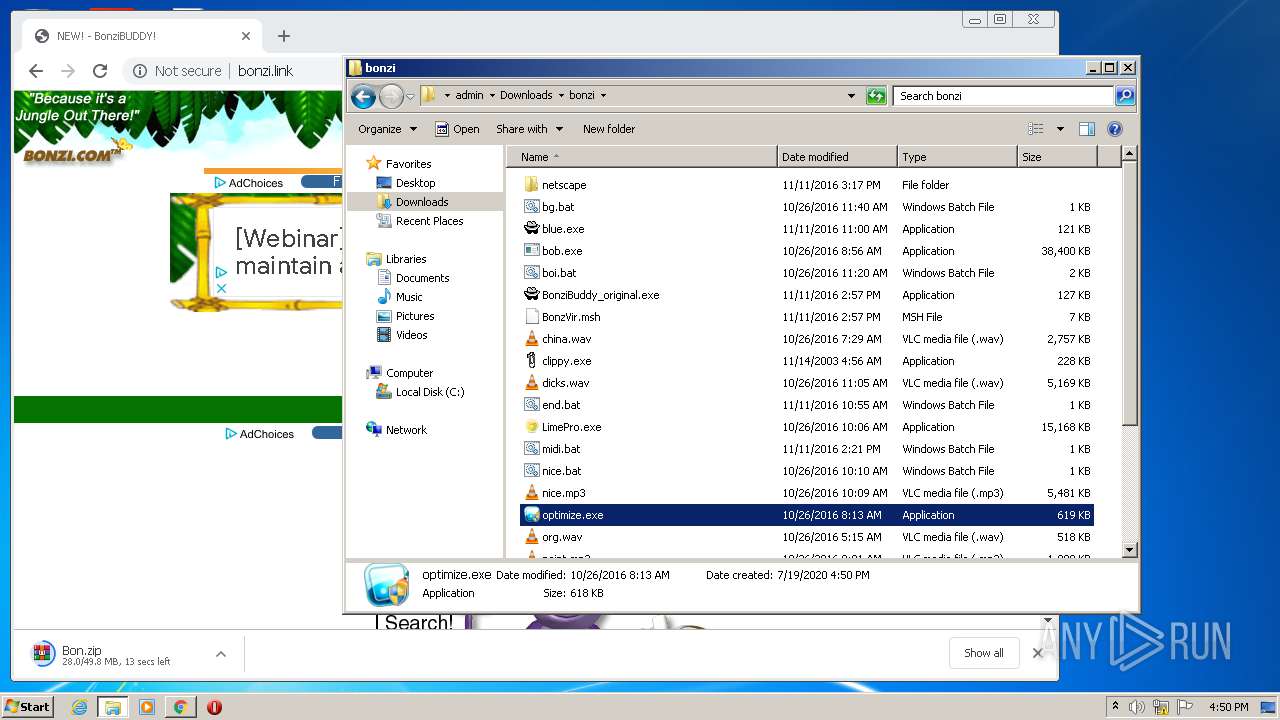Viewport: 1280px width, 720px height.
Task: Open the view options dropdown arrow
Action: tap(1060, 129)
